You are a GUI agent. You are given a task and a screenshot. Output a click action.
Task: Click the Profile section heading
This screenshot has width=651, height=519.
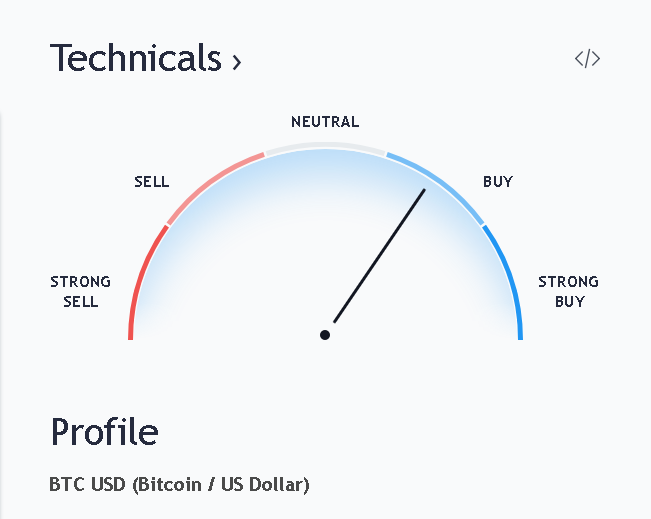[x=104, y=432]
